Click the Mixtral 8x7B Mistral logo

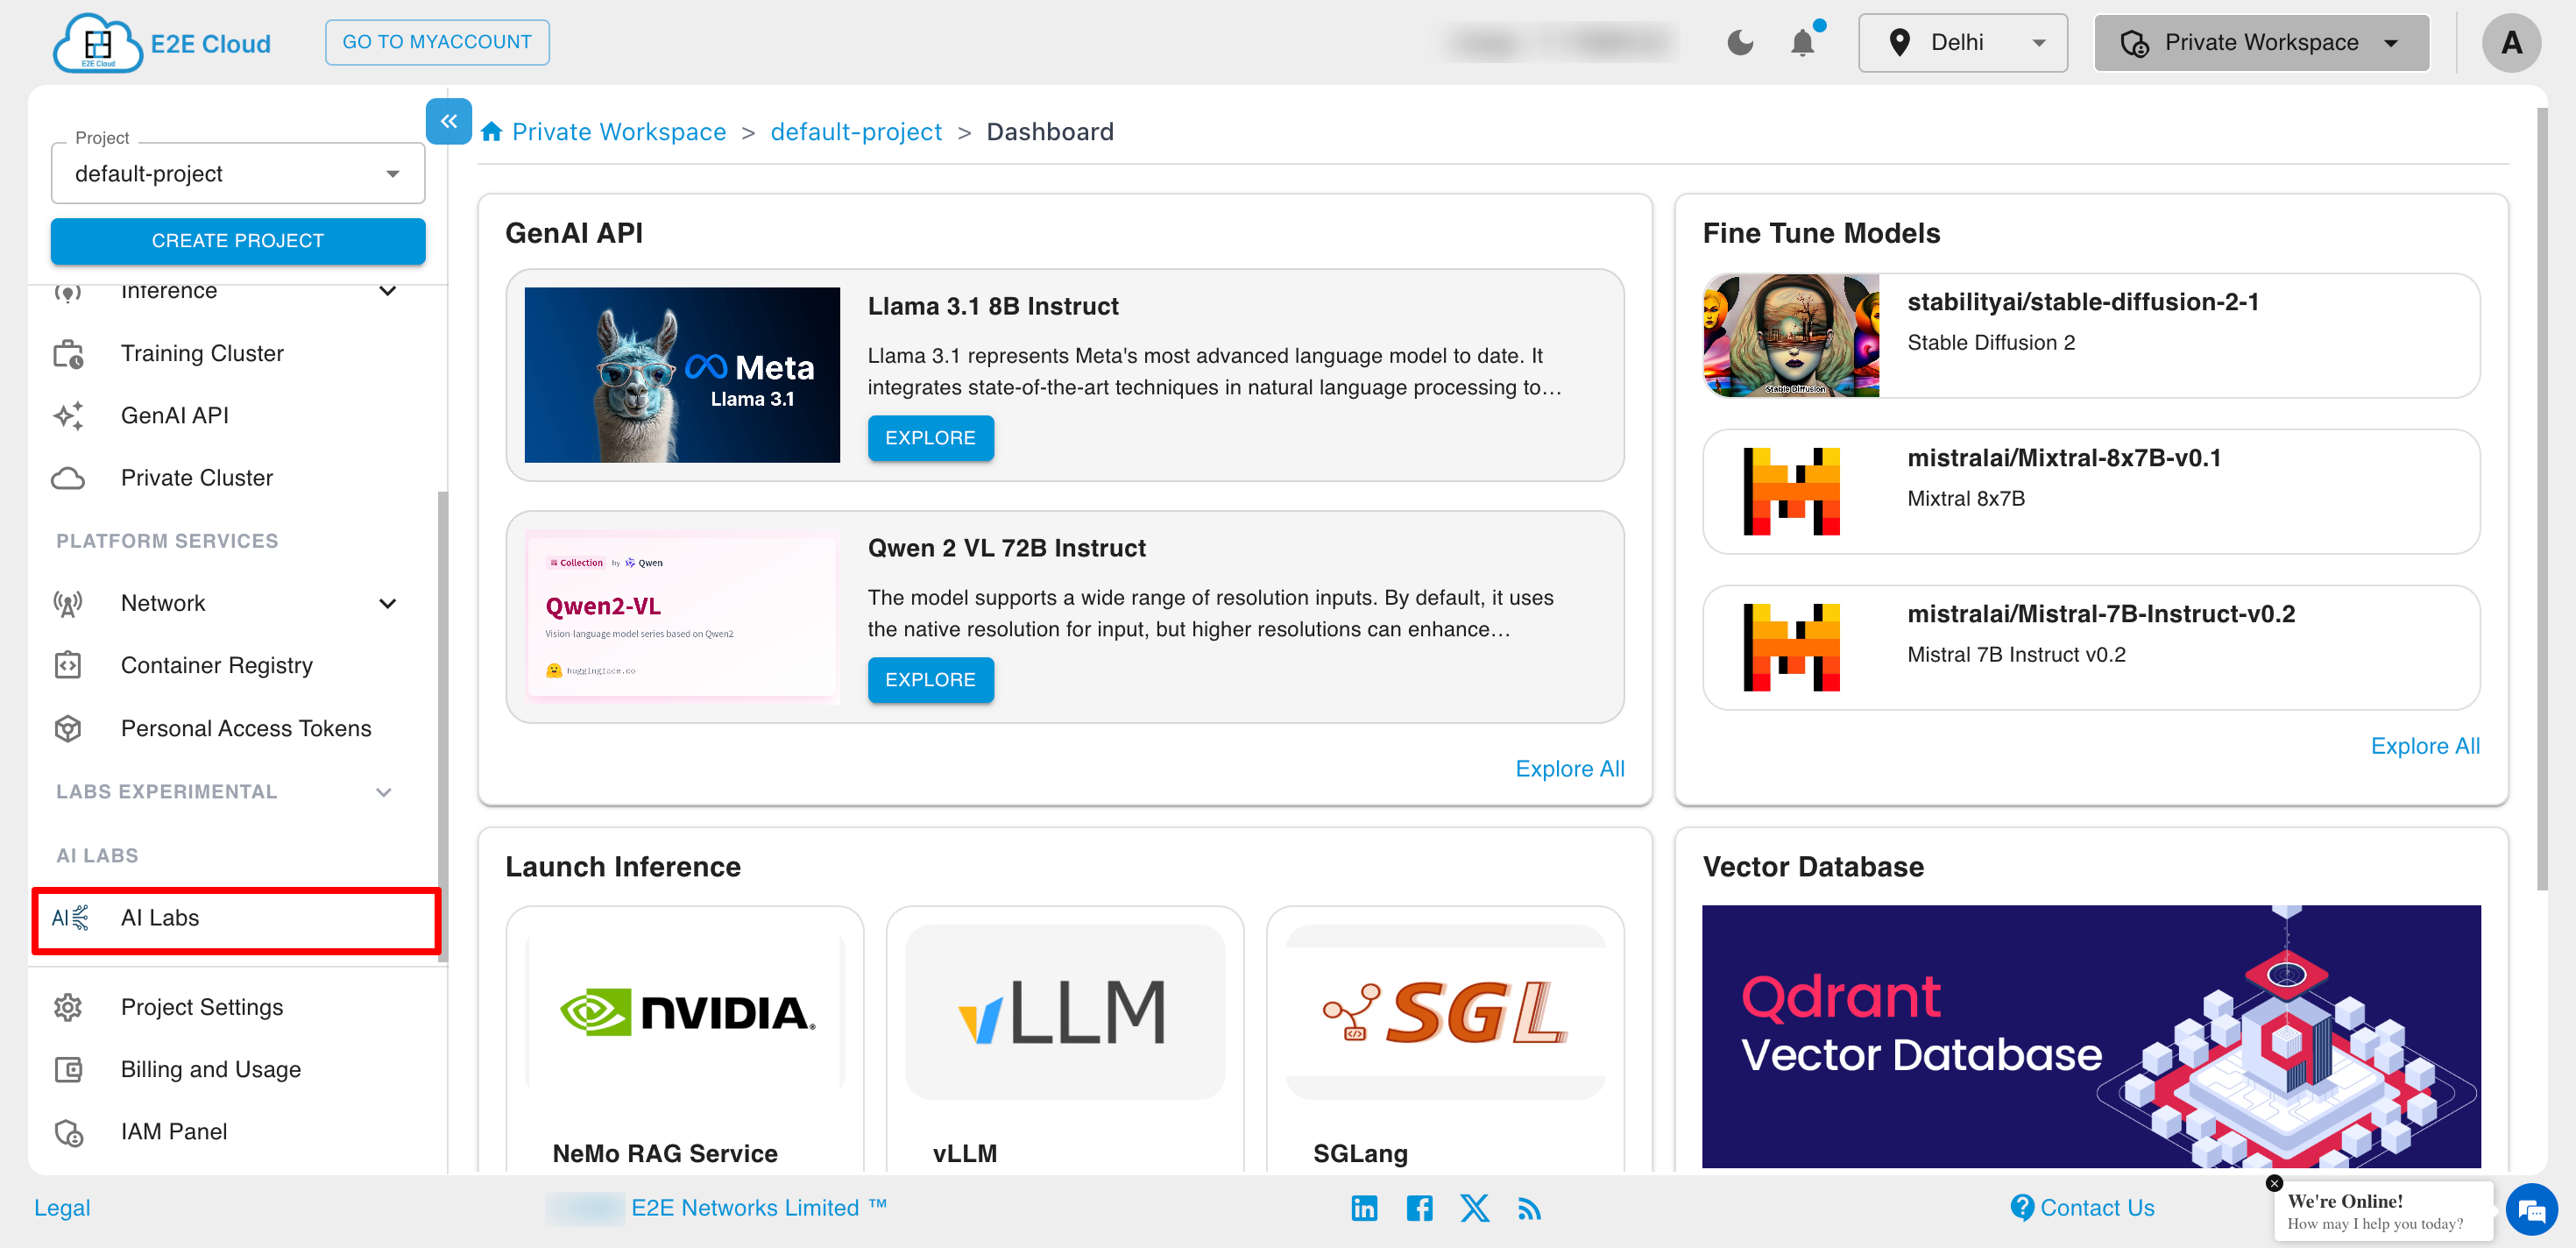(1791, 491)
